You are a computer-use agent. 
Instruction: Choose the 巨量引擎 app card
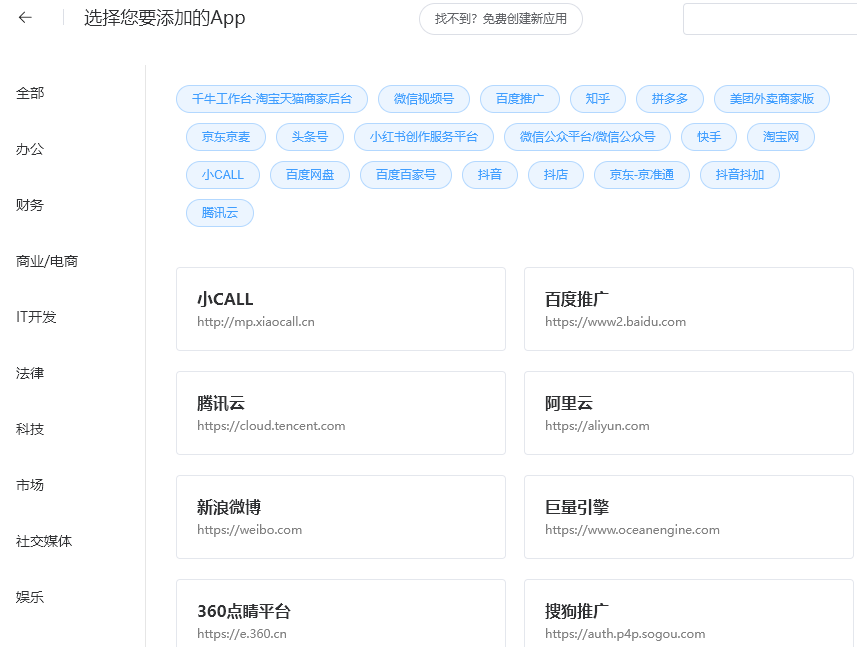tap(689, 517)
